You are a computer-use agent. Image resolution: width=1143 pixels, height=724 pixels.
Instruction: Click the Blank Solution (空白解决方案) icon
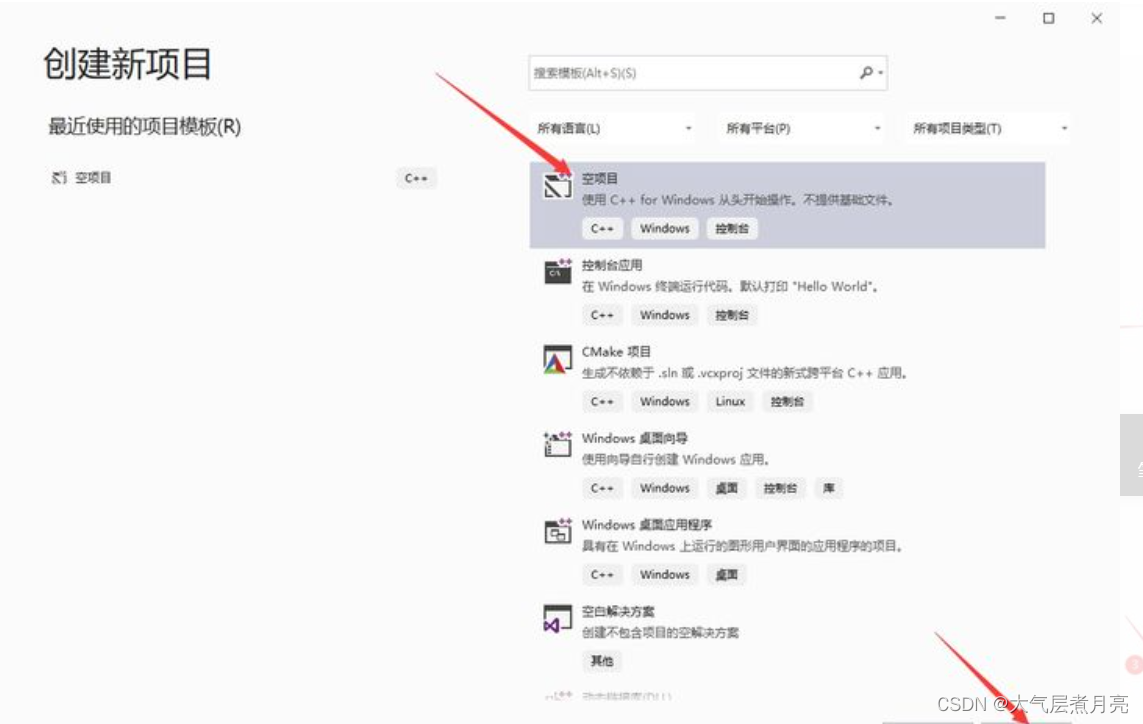coord(558,619)
